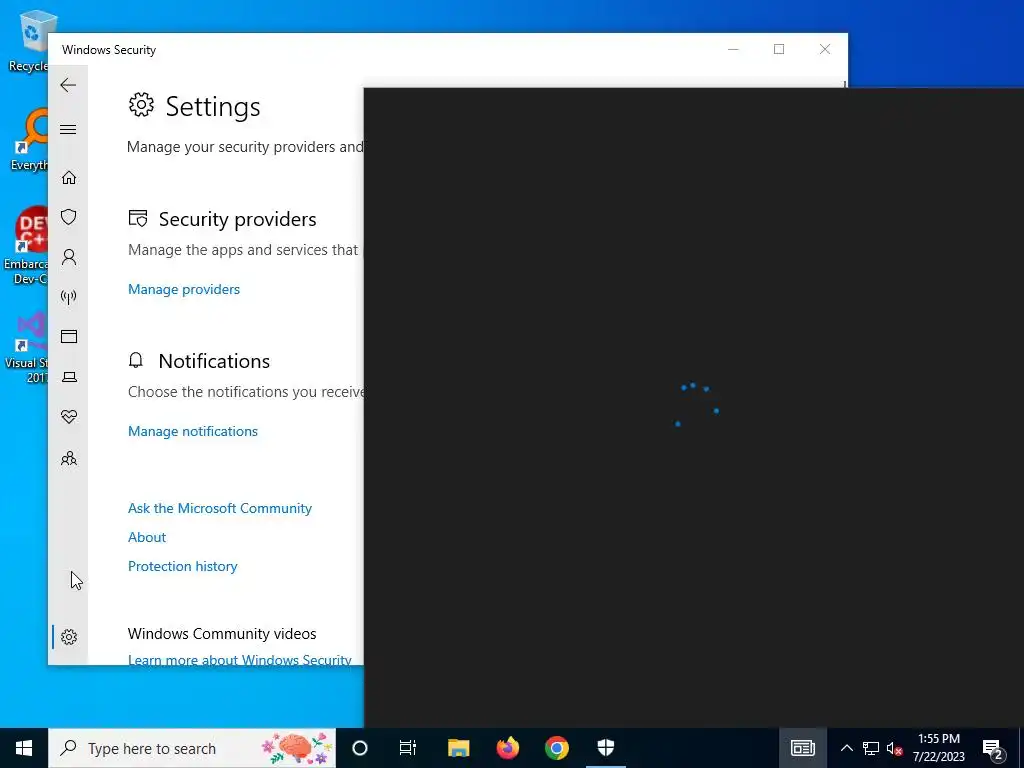Open News and interests taskbar icon
1024x768 pixels.
click(803, 748)
